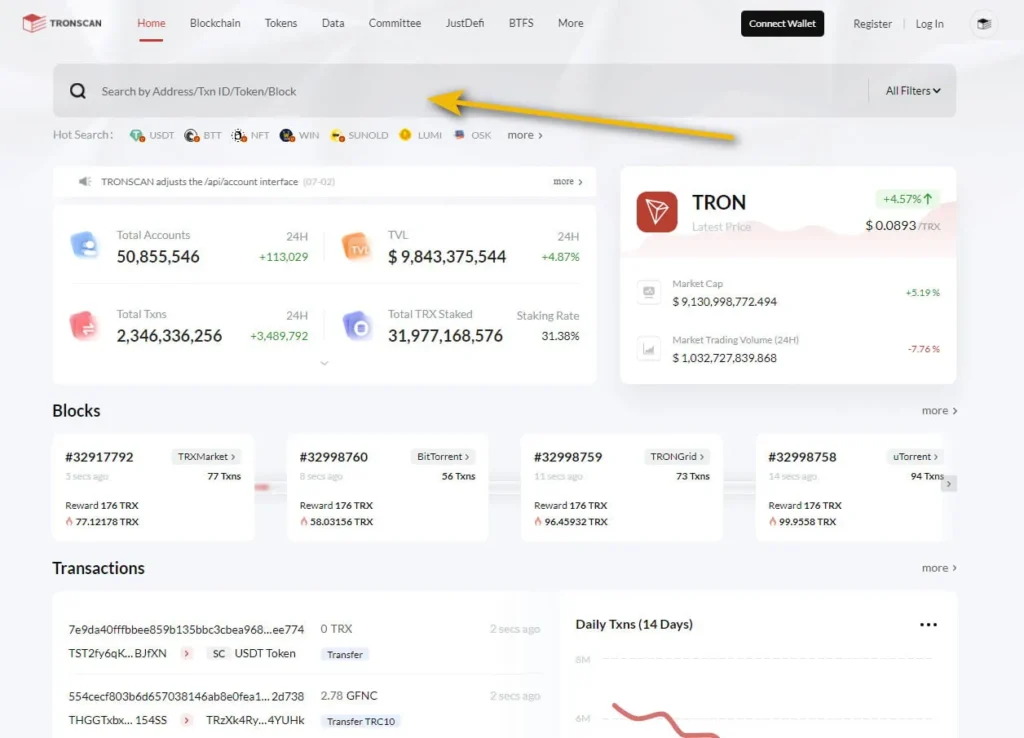
Task: Advance blocks carousel with right arrow
Action: [949, 484]
